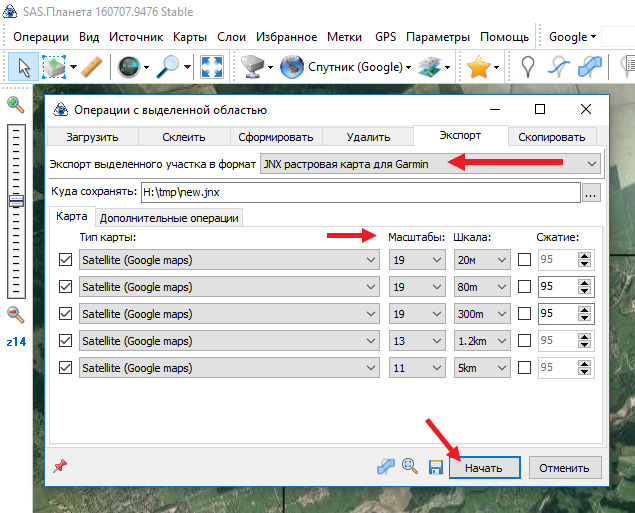Viewport: 635px width, 513px height.
Task: Uncheck the first Satellite map row checkbox
Action: [66, 260]
